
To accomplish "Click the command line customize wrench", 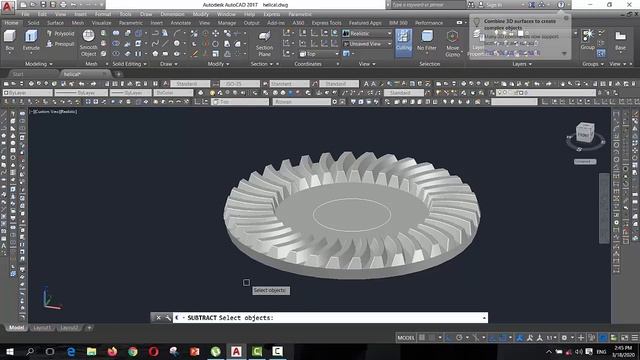I will [167, 318].
